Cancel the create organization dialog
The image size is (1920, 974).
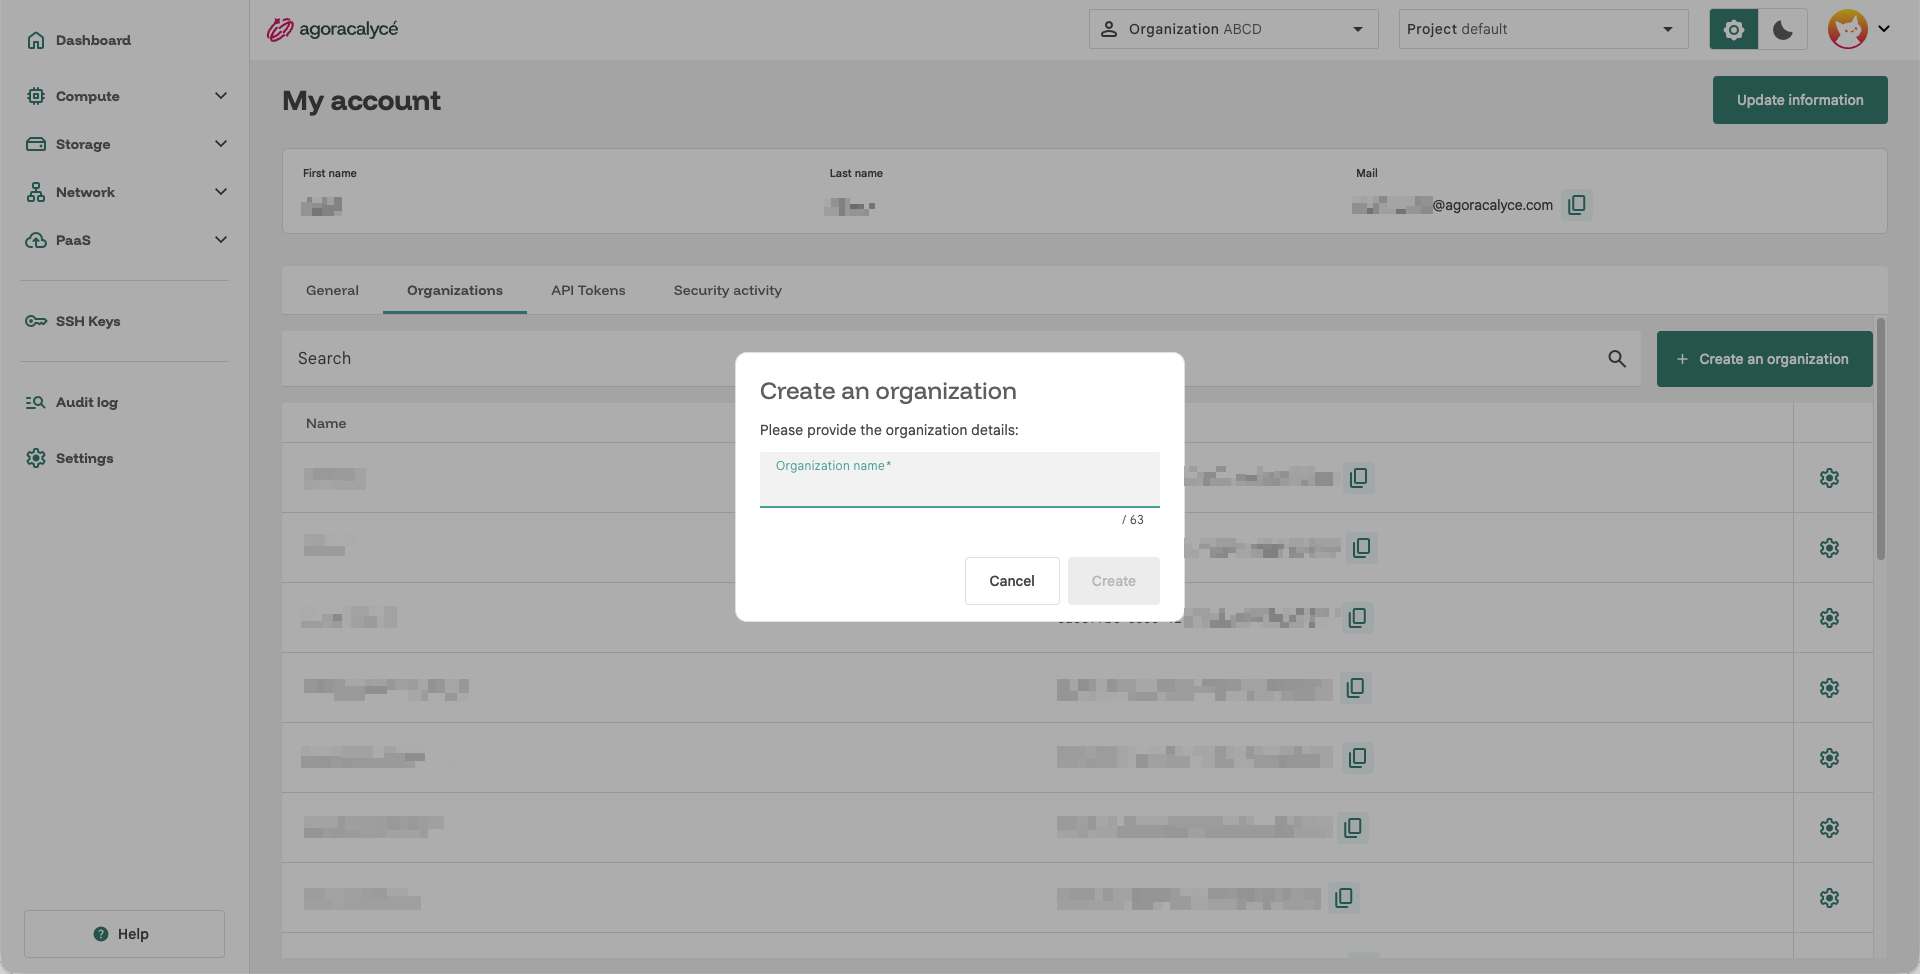(1012, 581)
